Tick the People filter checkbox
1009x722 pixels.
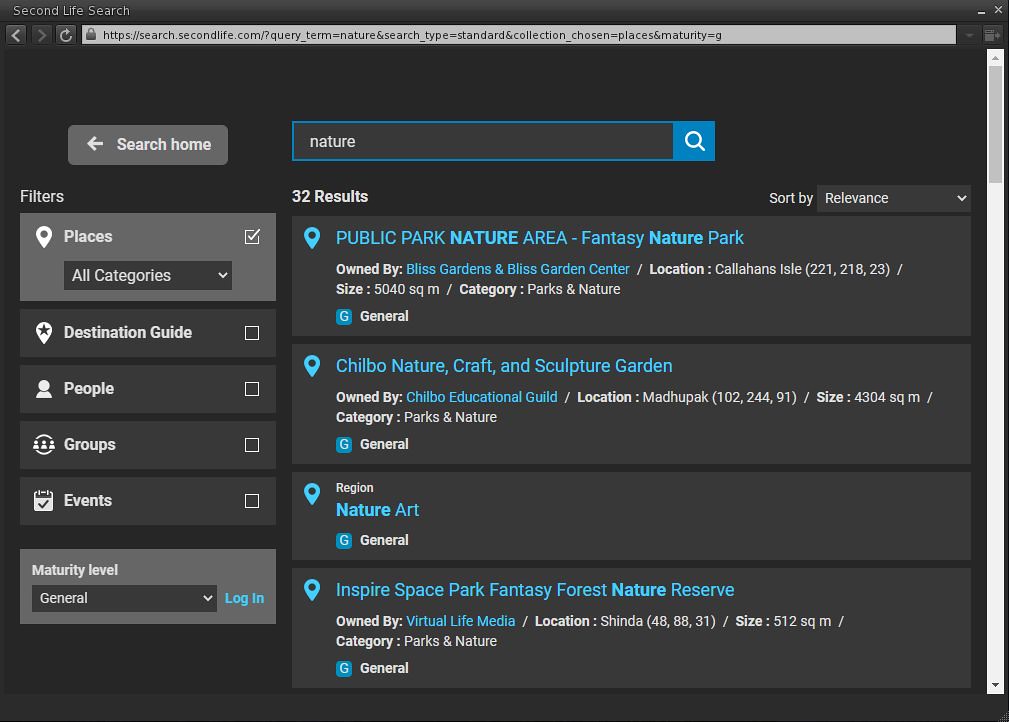(252, 389)
